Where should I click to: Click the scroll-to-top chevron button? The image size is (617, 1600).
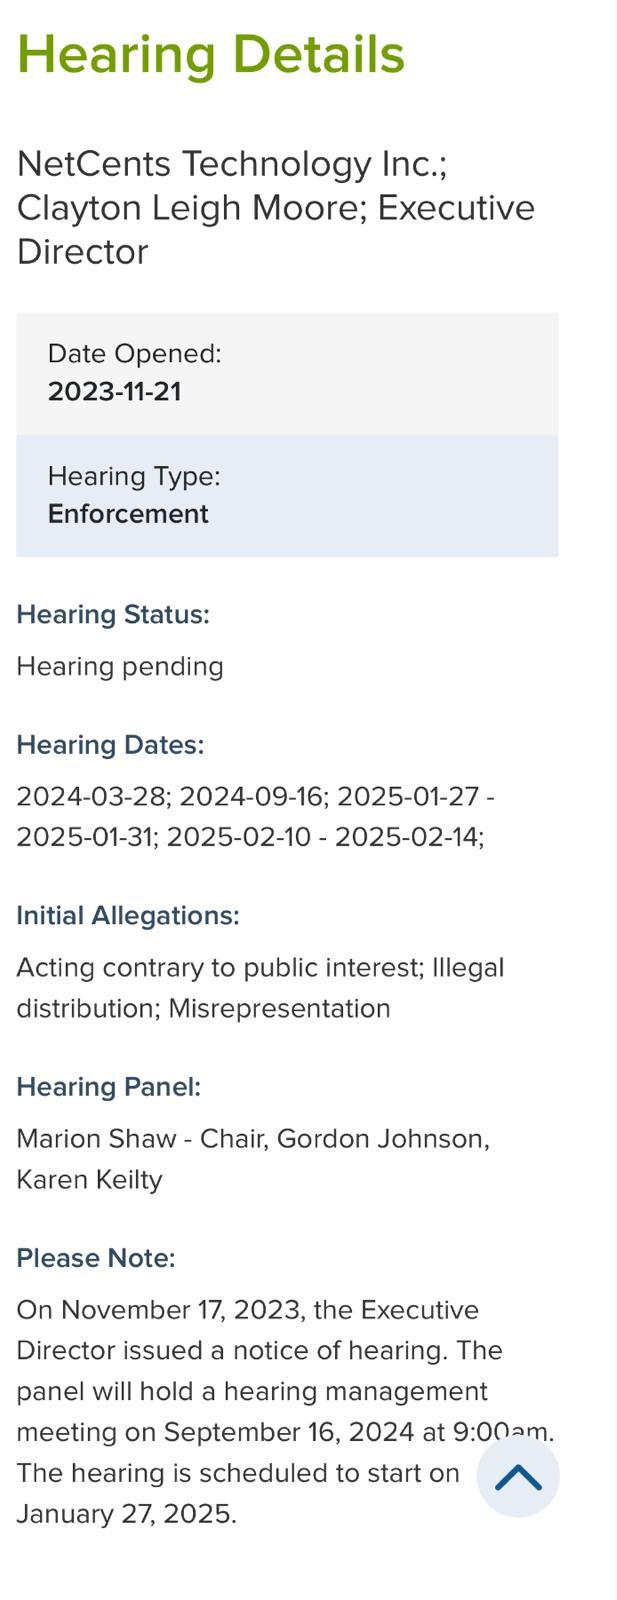pos(518,1477)
